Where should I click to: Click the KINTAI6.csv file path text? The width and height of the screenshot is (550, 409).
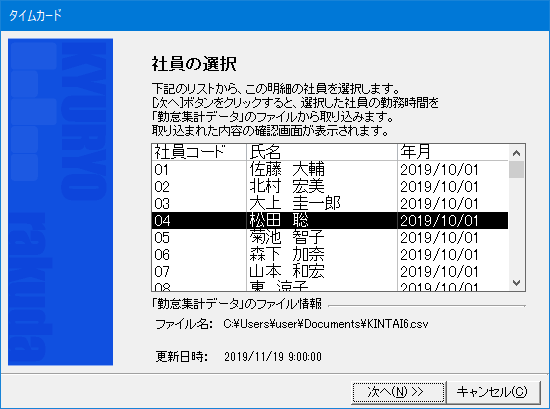click(326, 324)
